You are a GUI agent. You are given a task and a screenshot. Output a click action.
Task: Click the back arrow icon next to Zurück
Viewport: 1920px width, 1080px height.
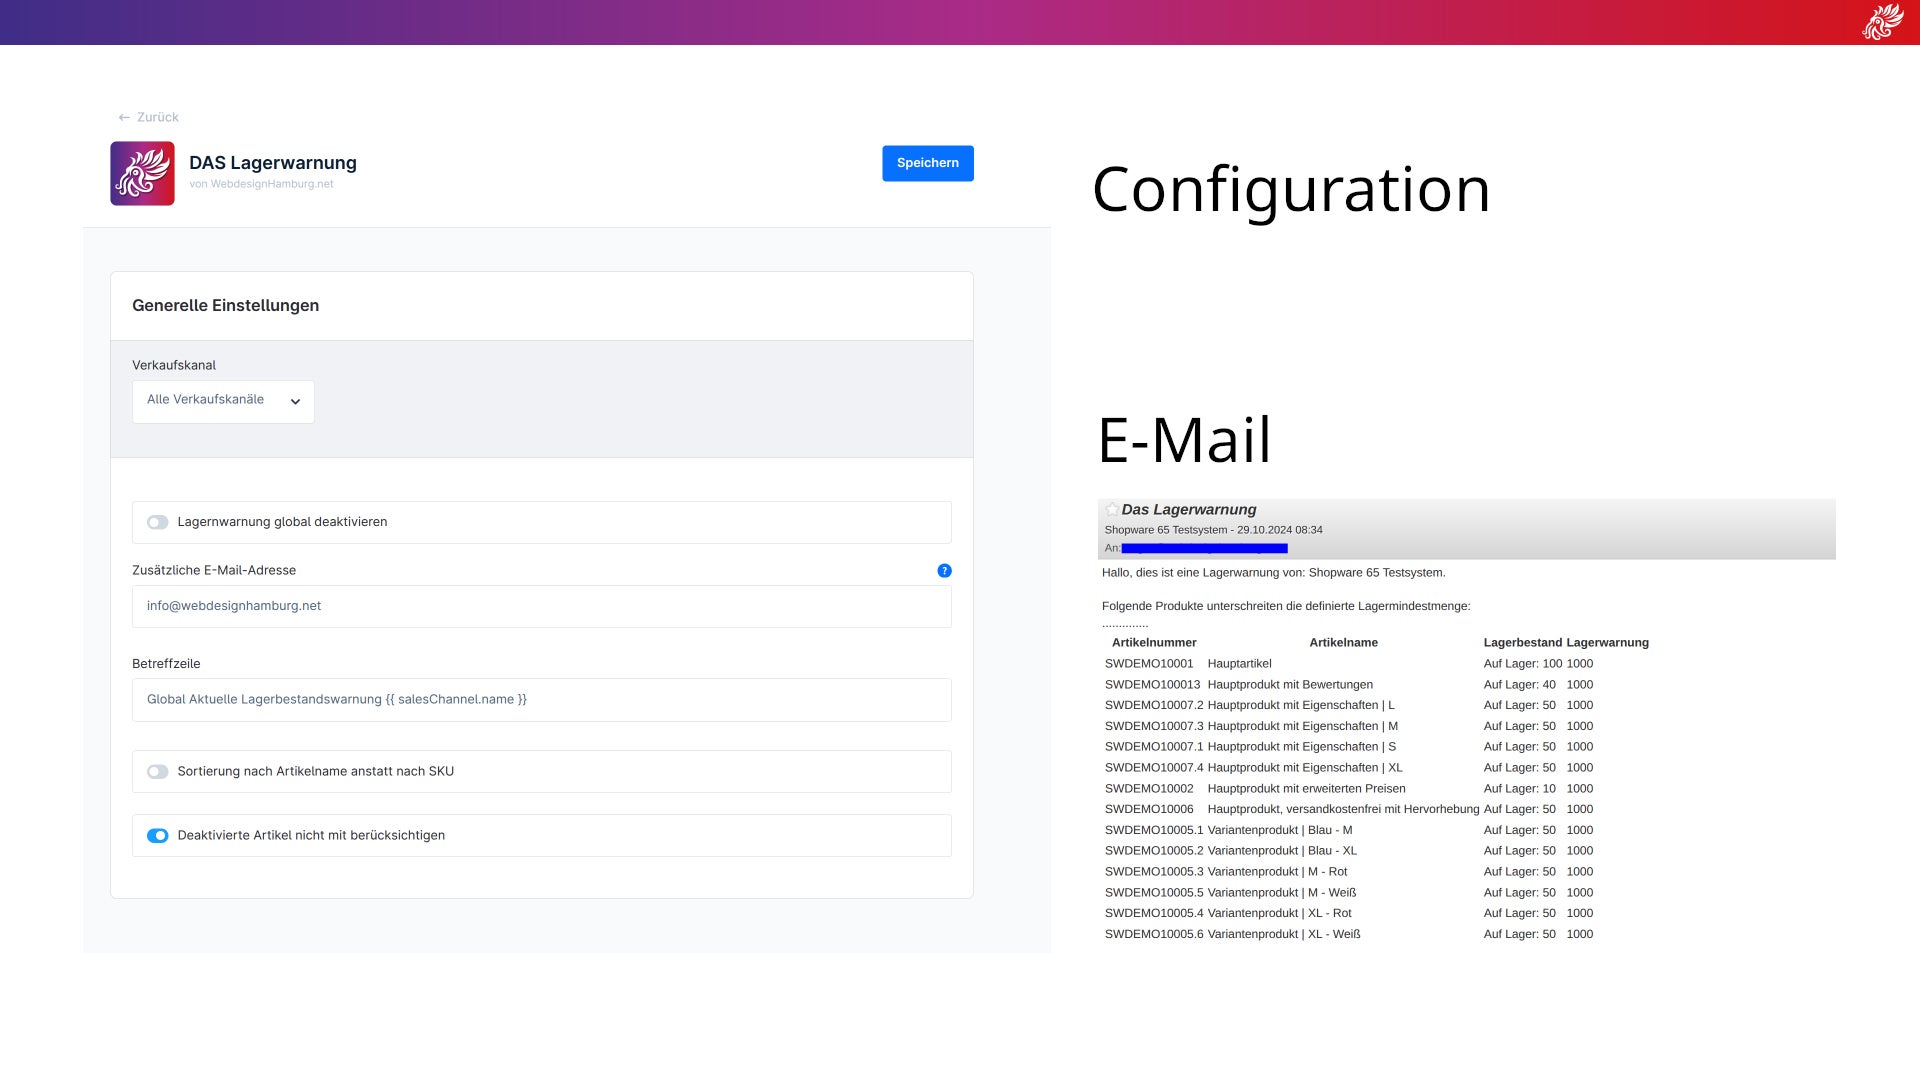click(x=124, y=118)
